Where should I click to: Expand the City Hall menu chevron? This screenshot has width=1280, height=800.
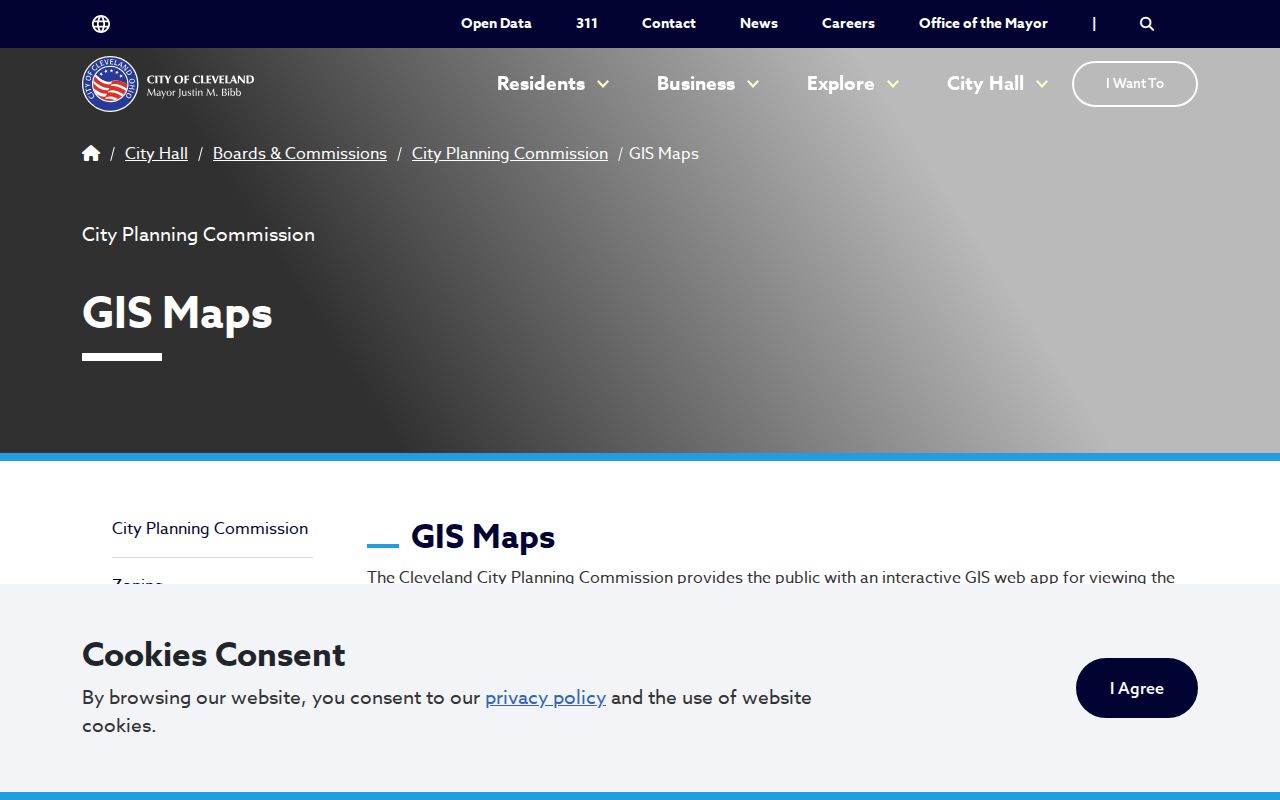[x=1042, y=84]
